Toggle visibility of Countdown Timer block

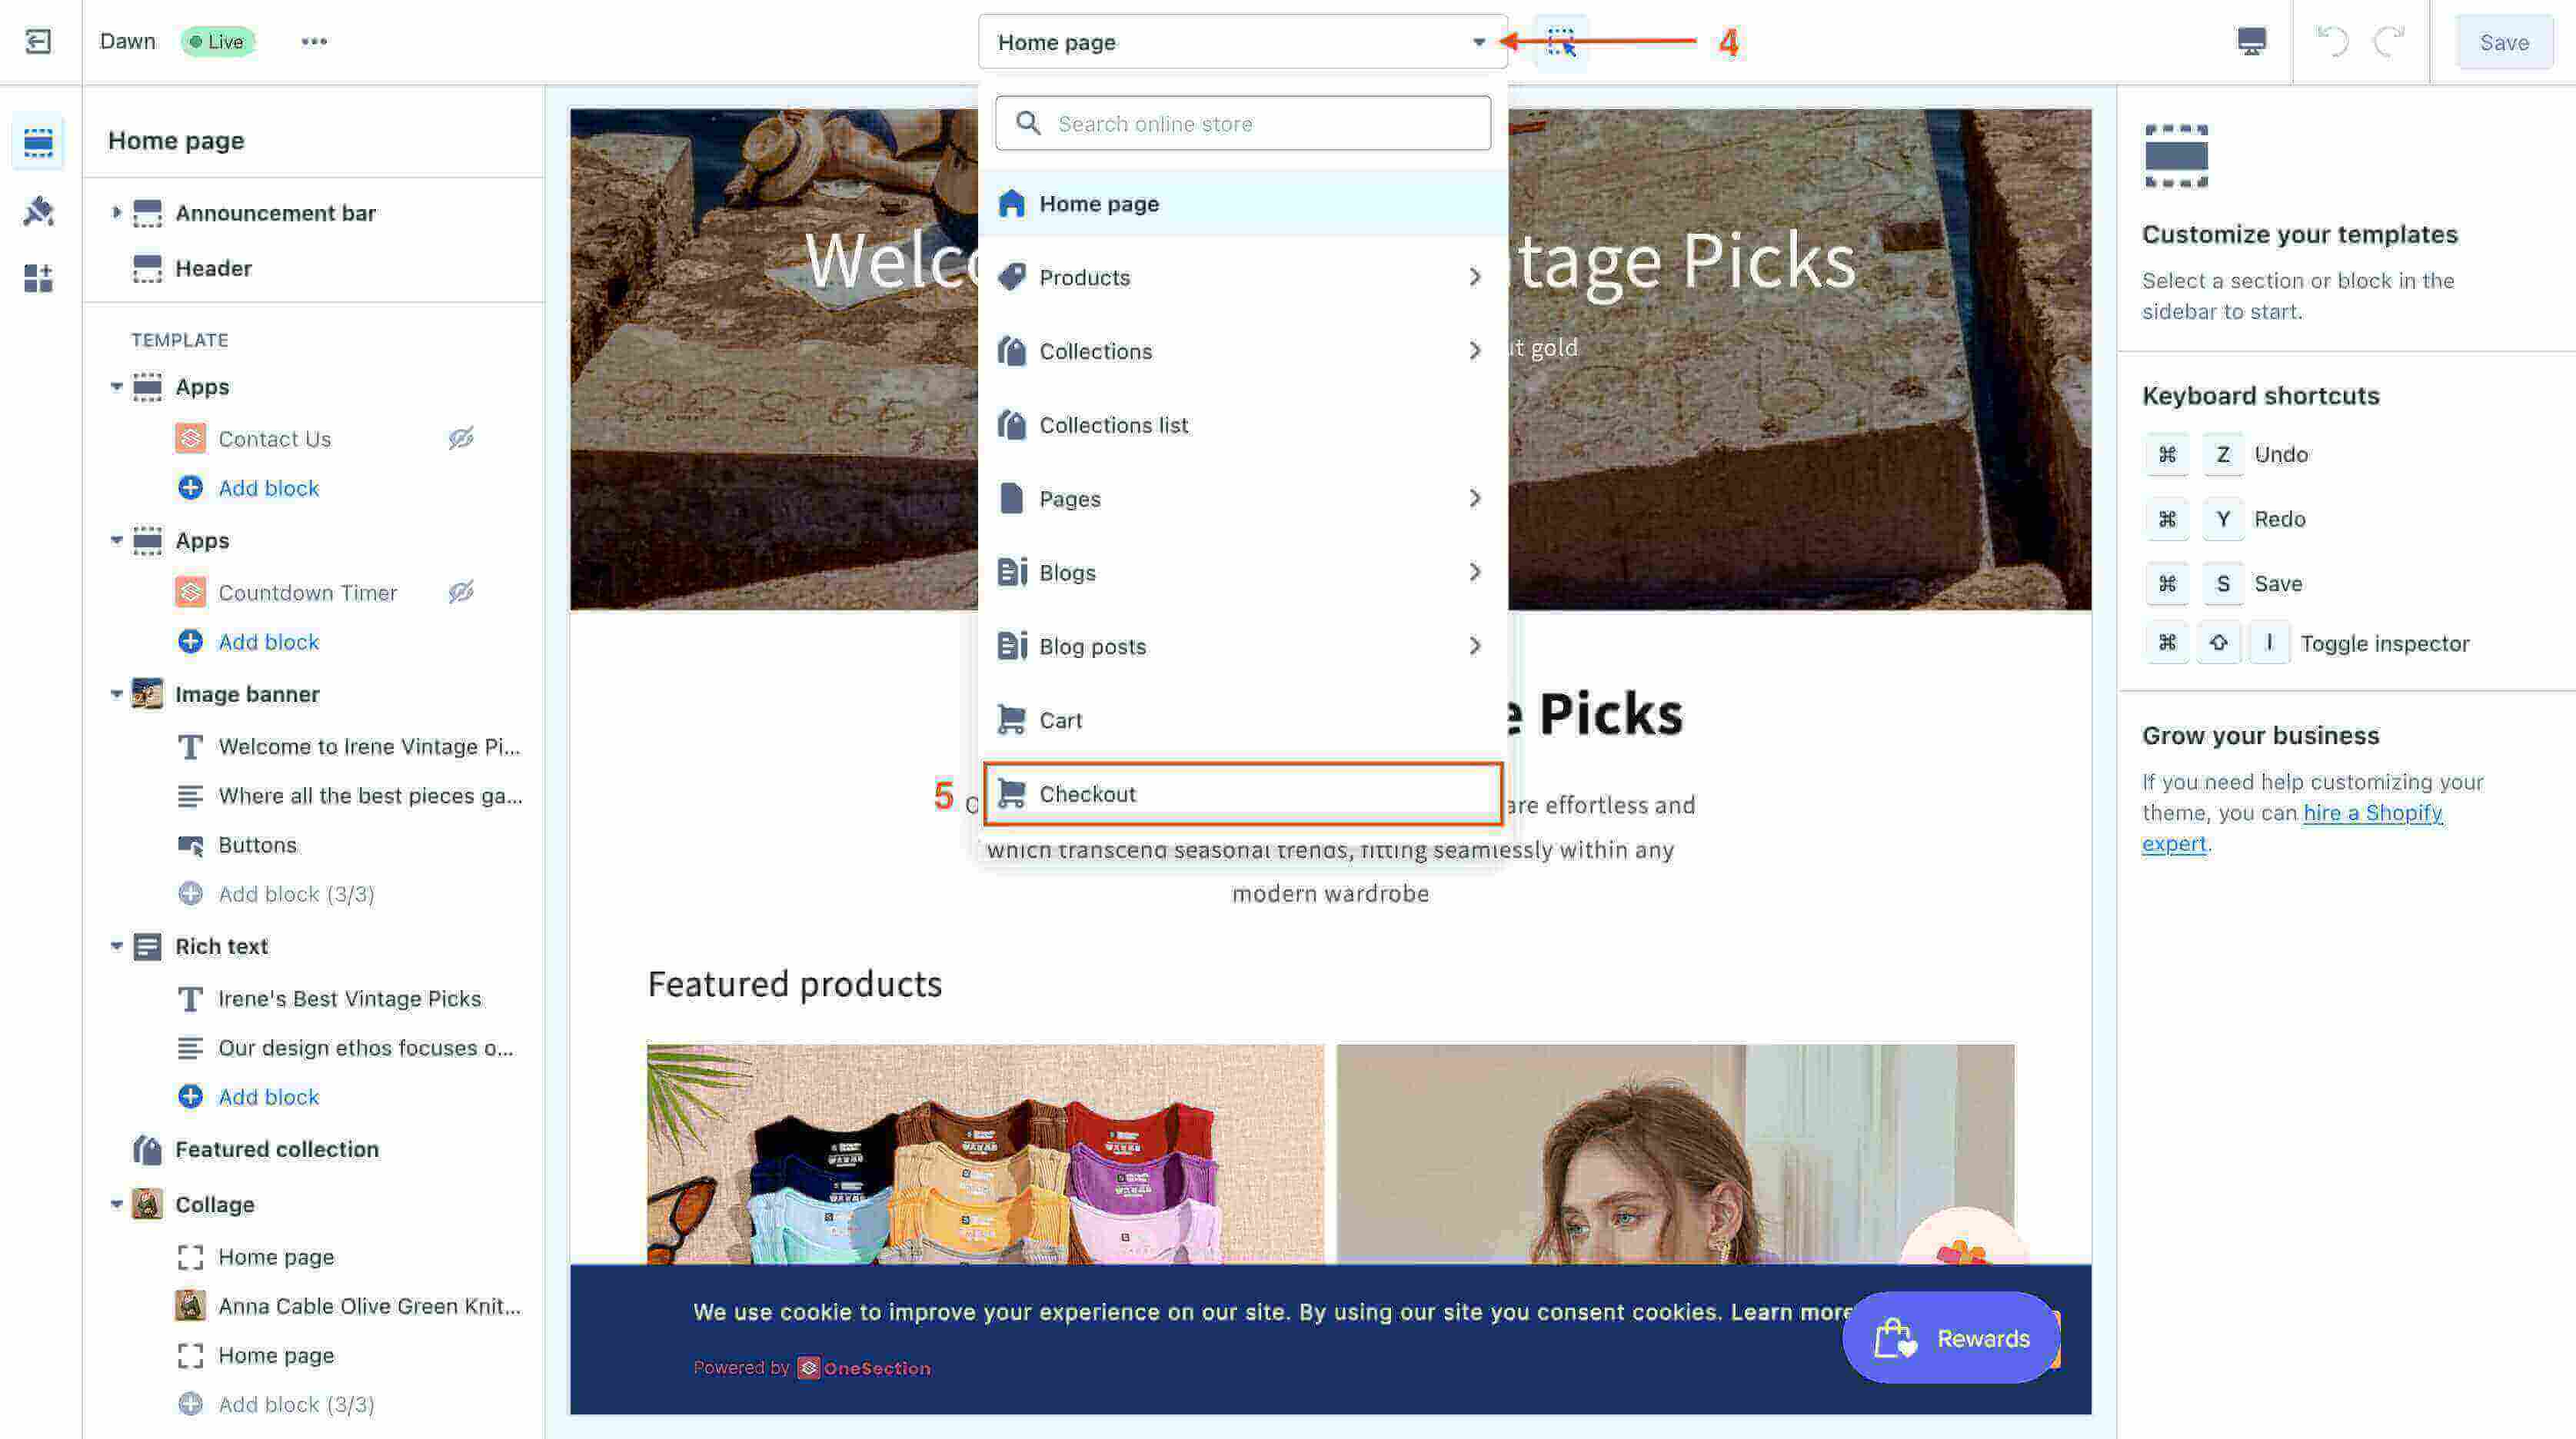click(460, 592)
